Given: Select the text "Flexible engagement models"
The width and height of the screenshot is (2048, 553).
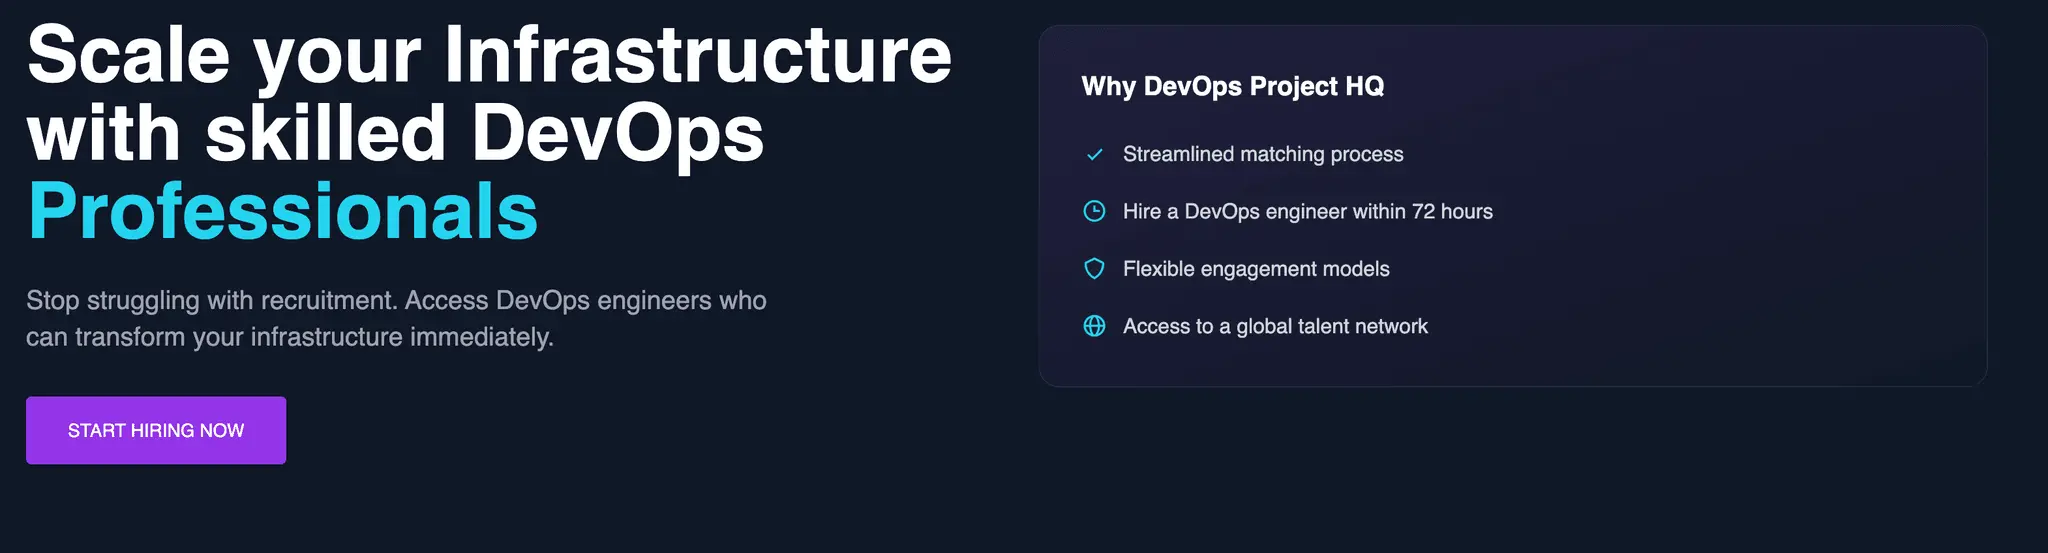Looking at the screenshot, I should point(1256,269).
